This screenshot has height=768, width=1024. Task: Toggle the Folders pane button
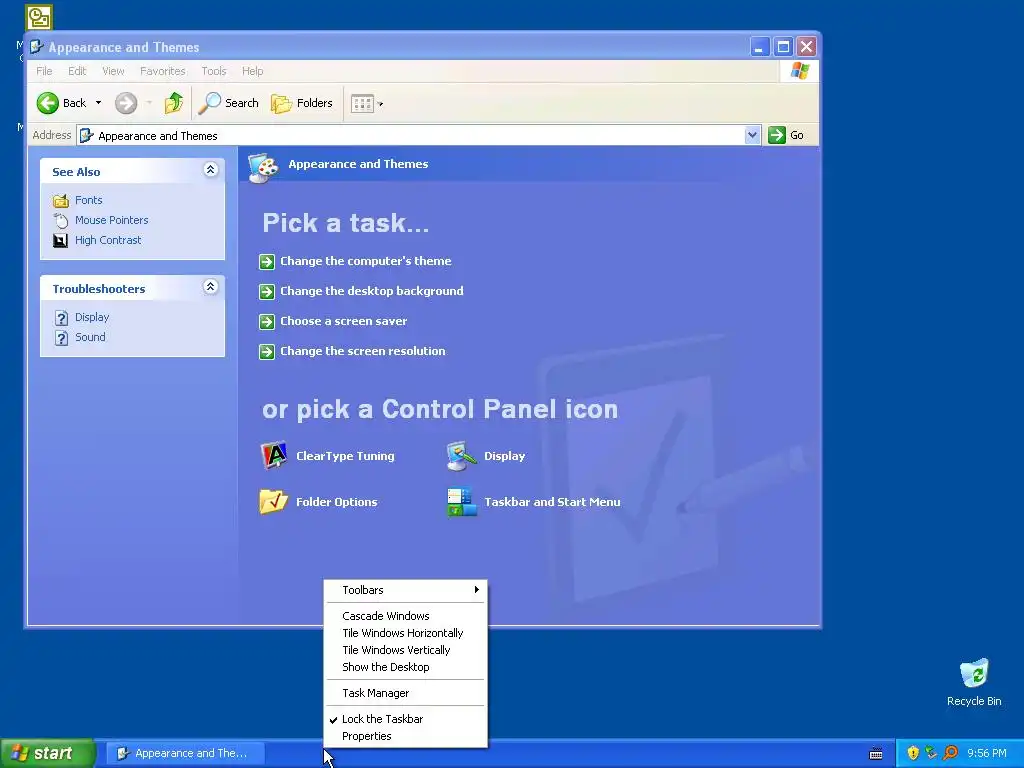point(302,103)
